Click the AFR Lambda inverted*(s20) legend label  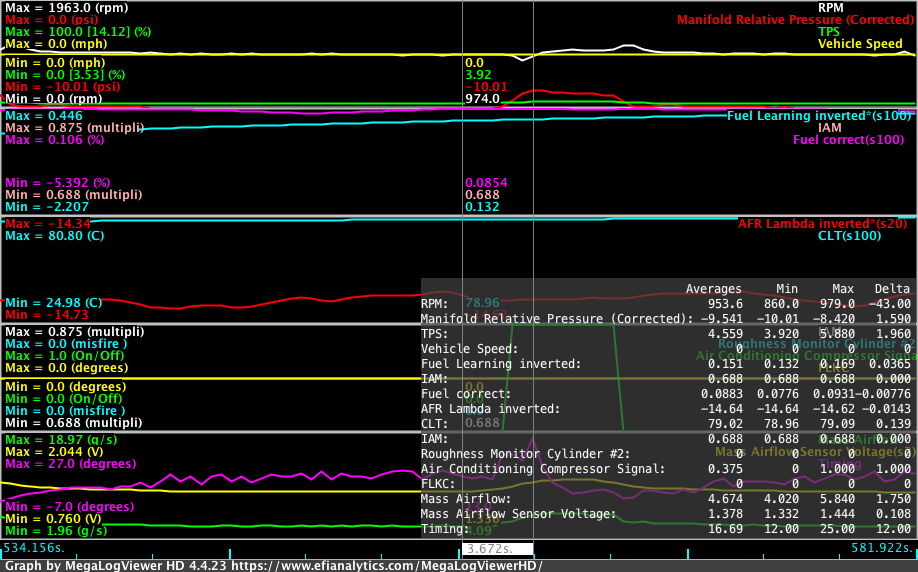(x=824, y=224)
